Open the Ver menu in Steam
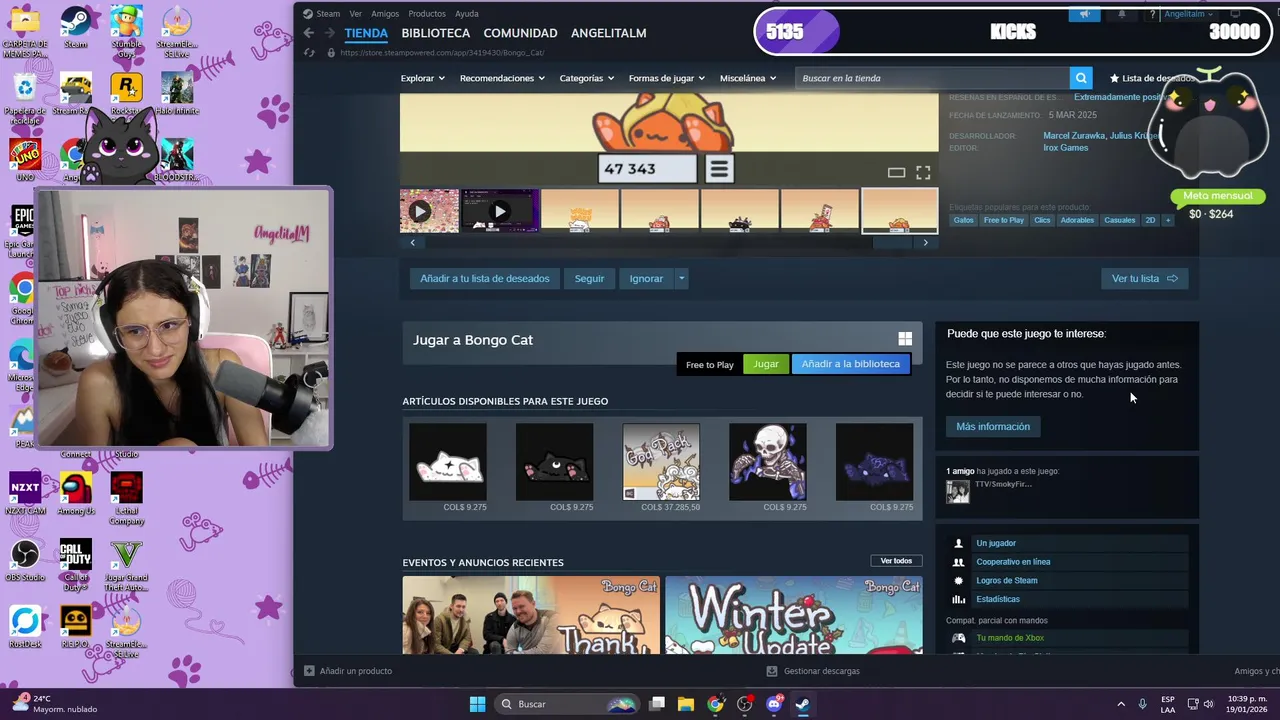This screenshot has height=720, width=1280. [355, 14]
